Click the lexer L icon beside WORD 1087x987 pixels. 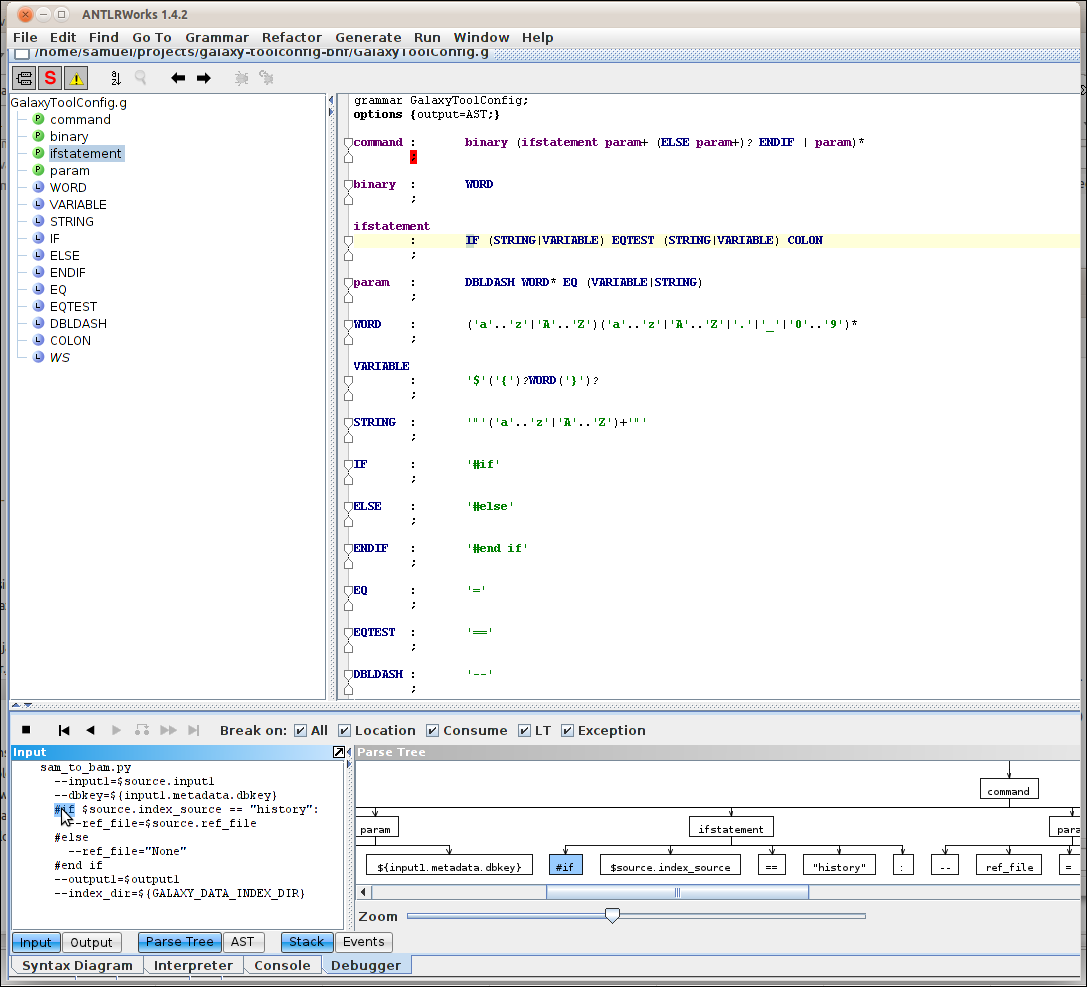[39, 187]
